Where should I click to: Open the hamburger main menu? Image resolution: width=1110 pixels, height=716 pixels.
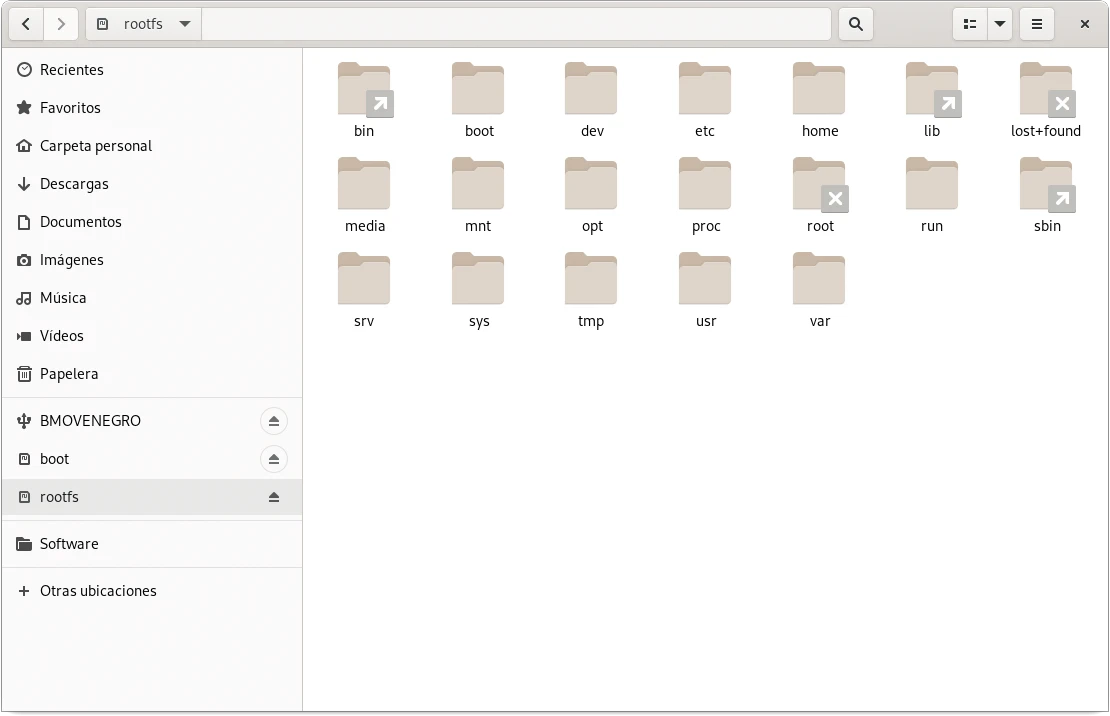point(1037,24)
